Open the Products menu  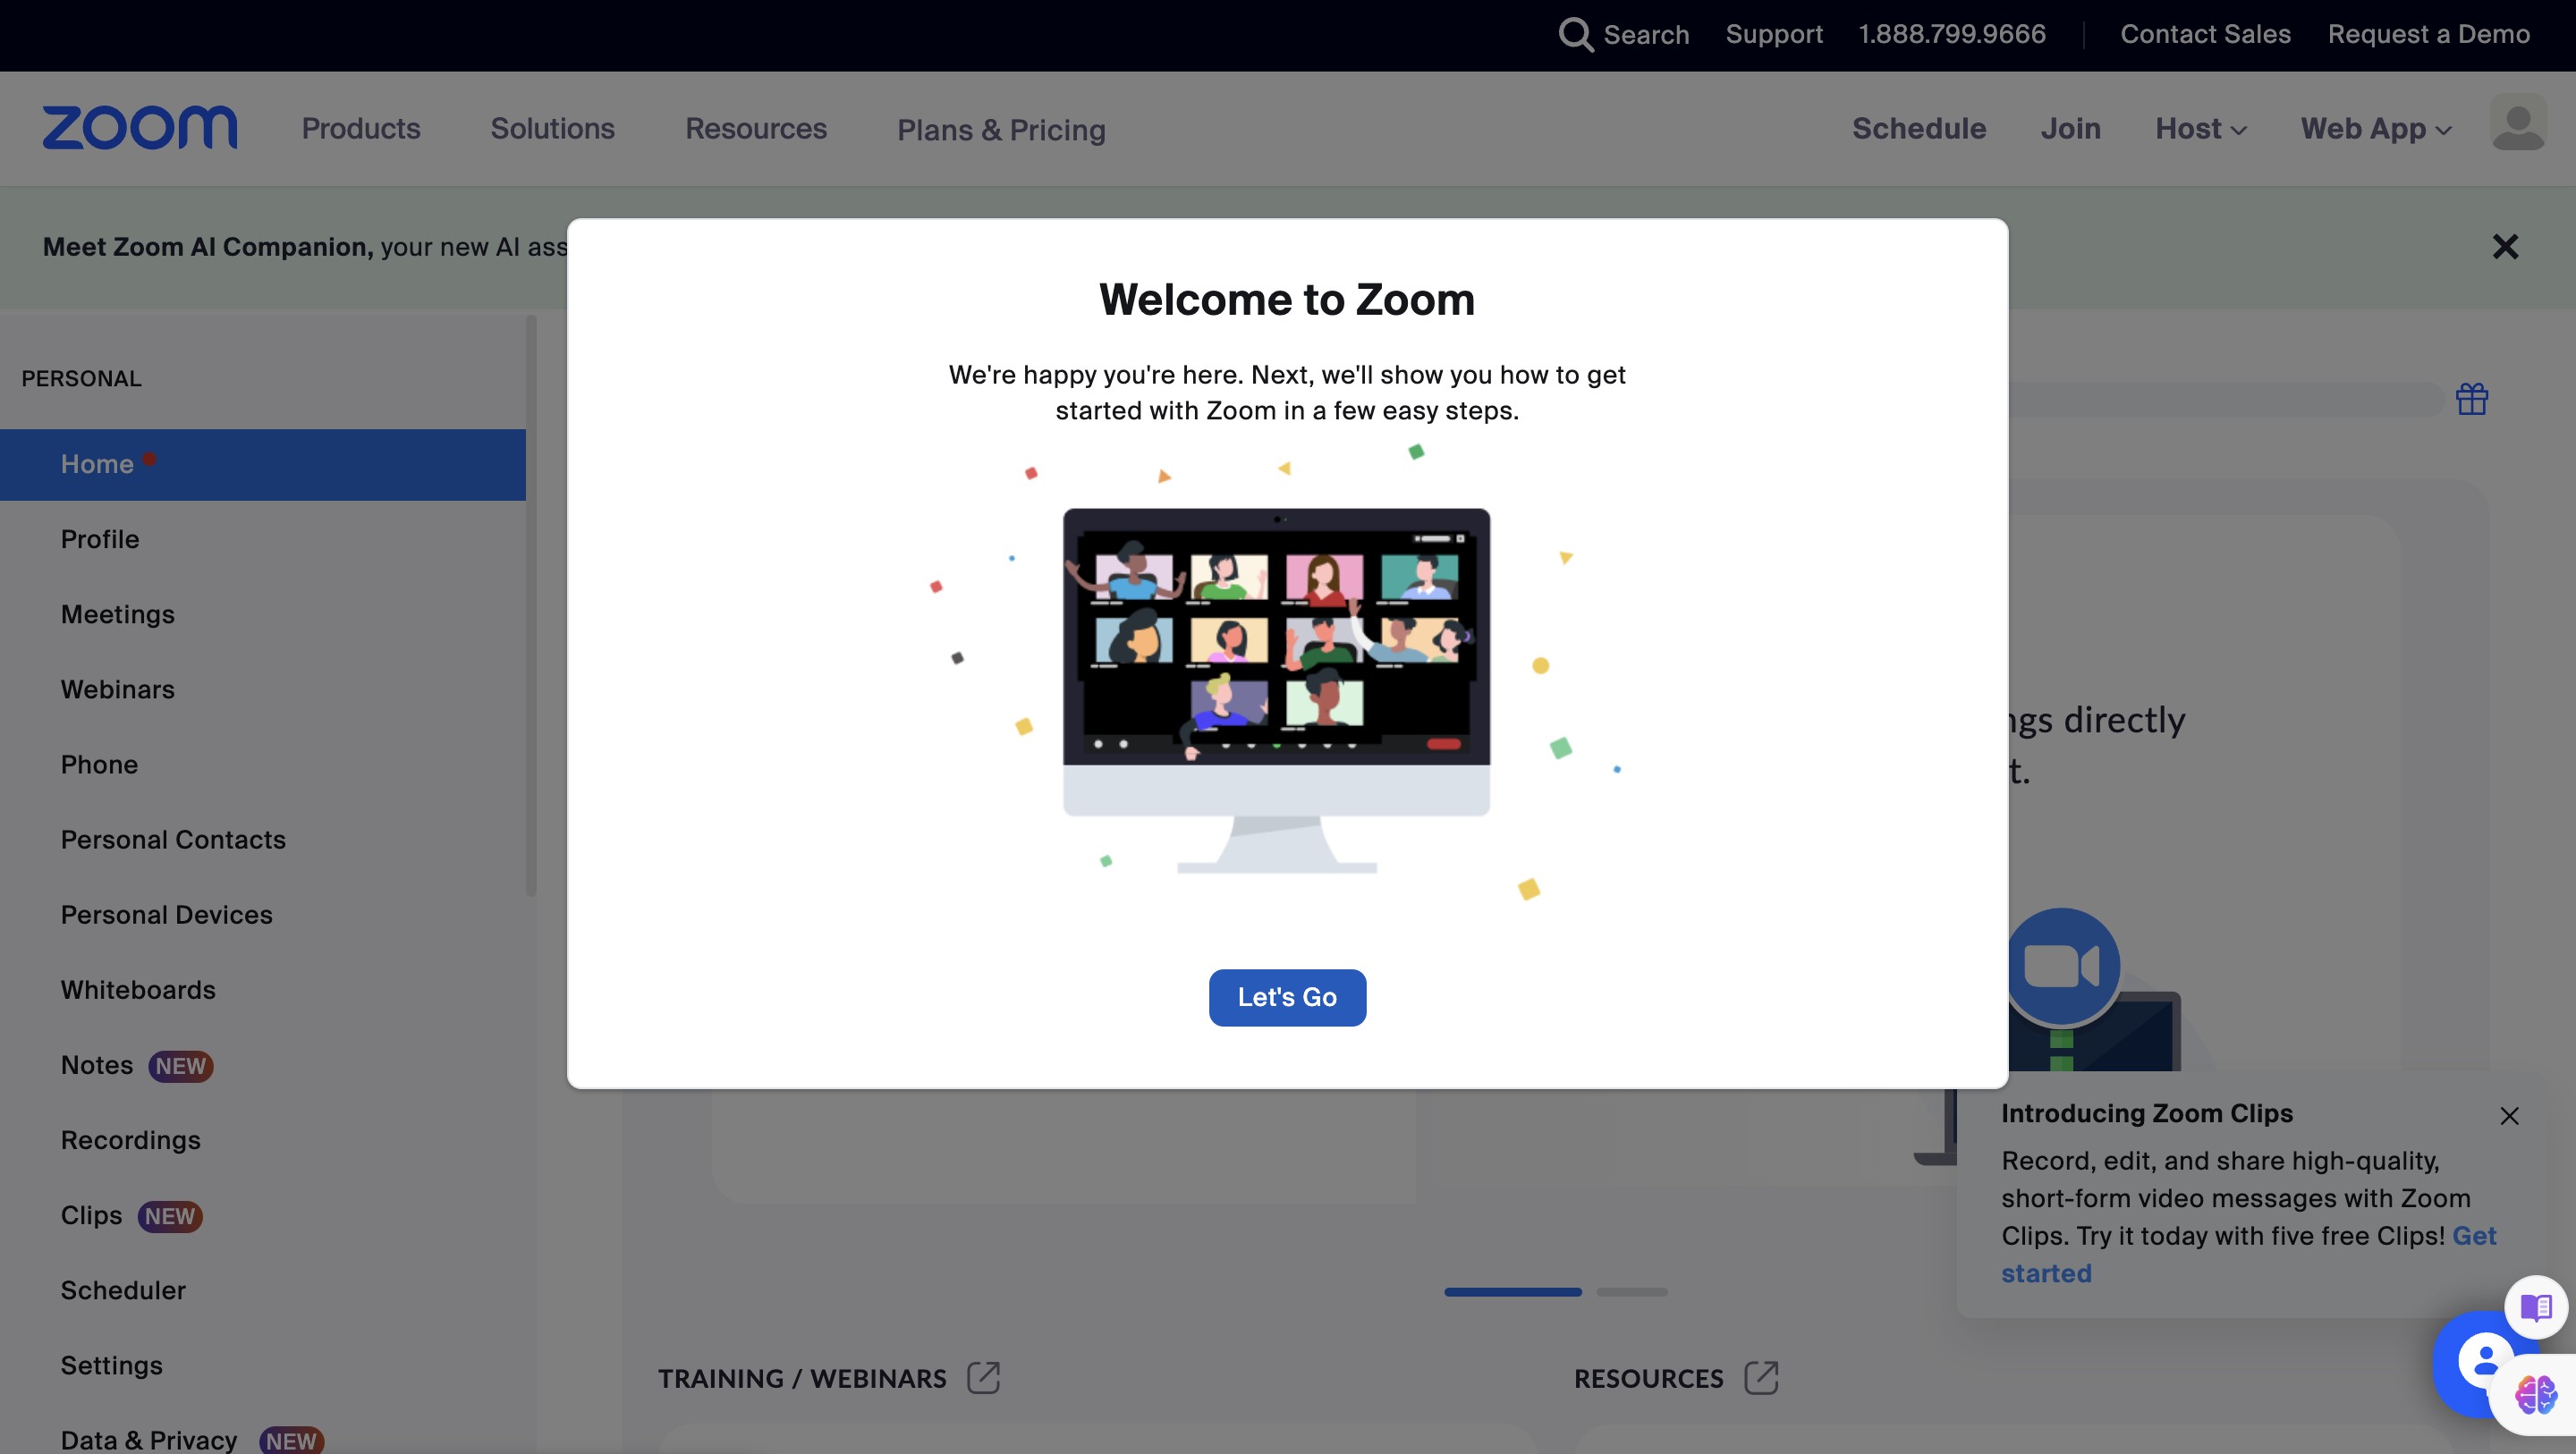(x=360, y=129)
